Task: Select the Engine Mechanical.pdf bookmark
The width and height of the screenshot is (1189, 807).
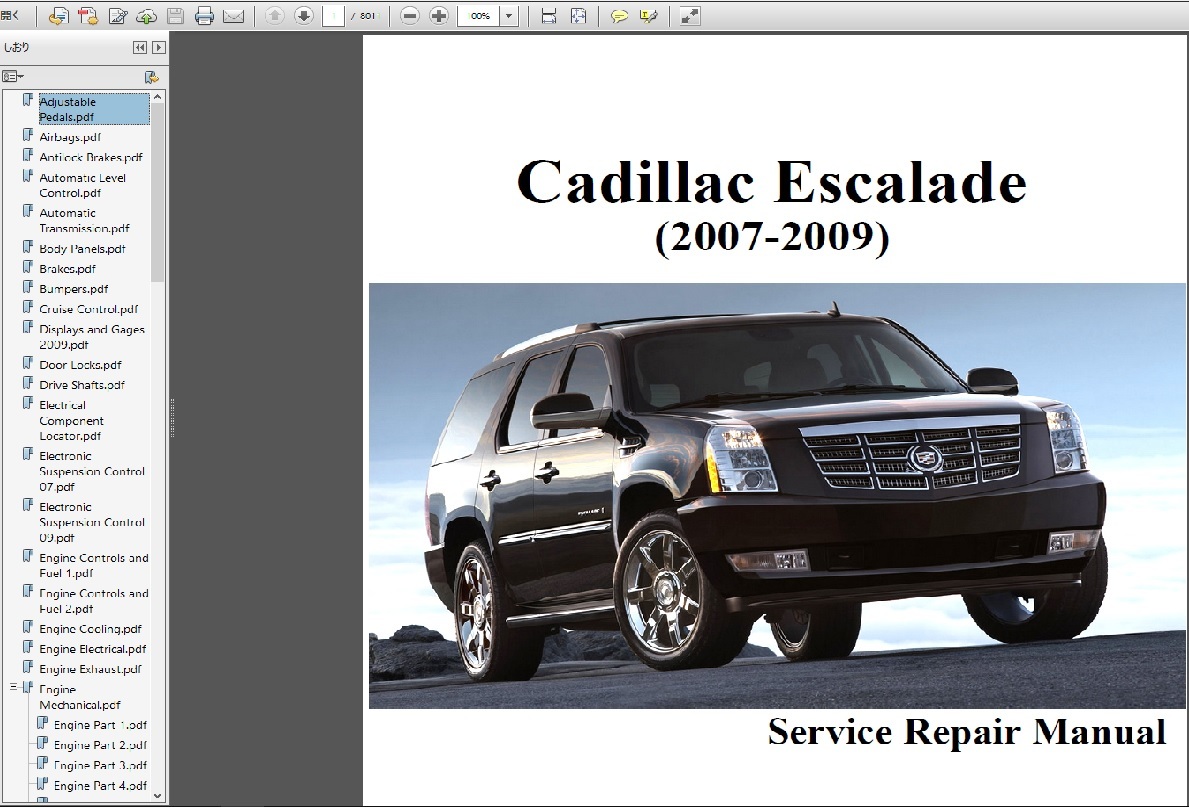Action: 80,697
